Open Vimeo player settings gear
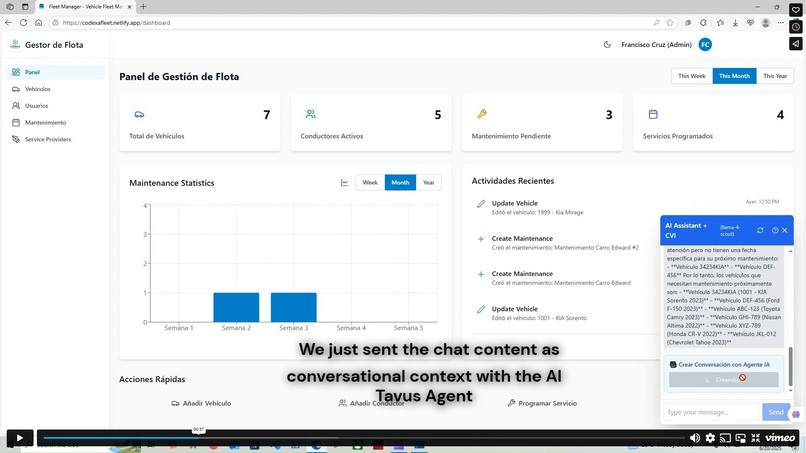 pos(710,438)
